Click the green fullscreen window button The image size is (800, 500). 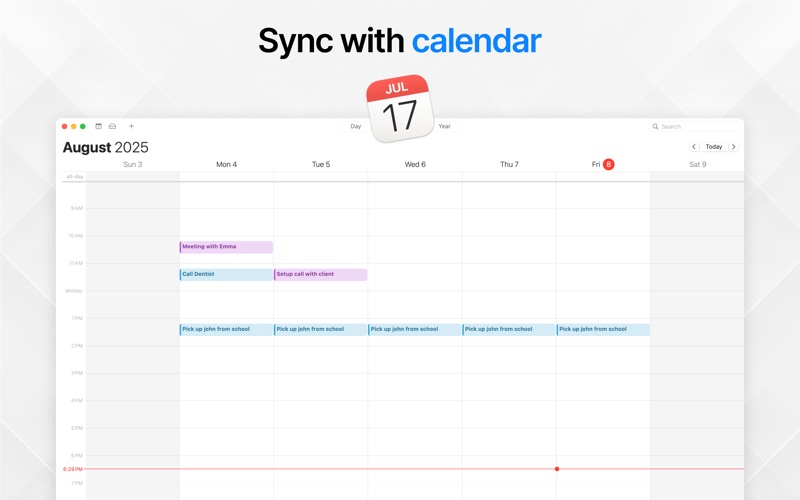tap(83, 126)
